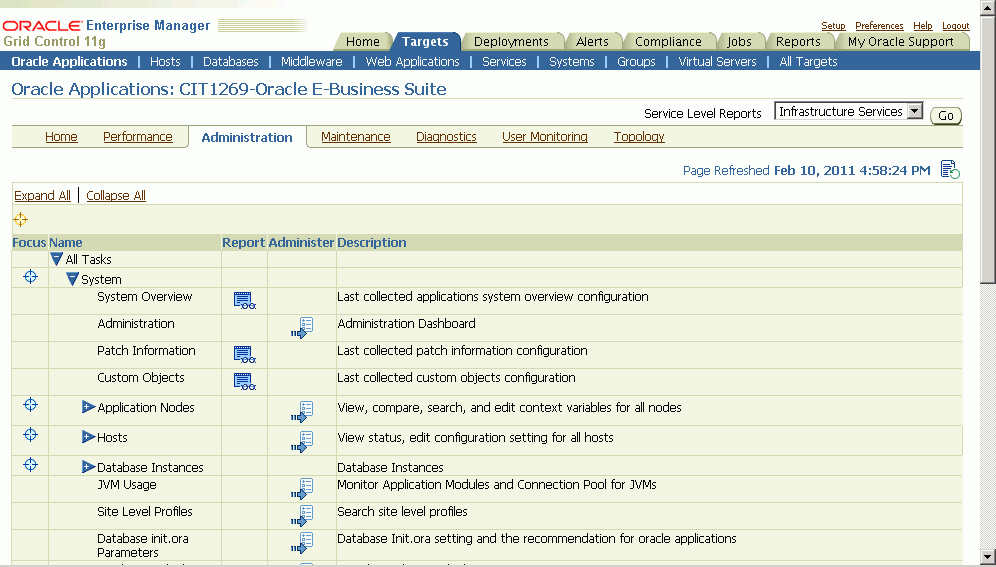Open the Preferences link

(879, 26)
